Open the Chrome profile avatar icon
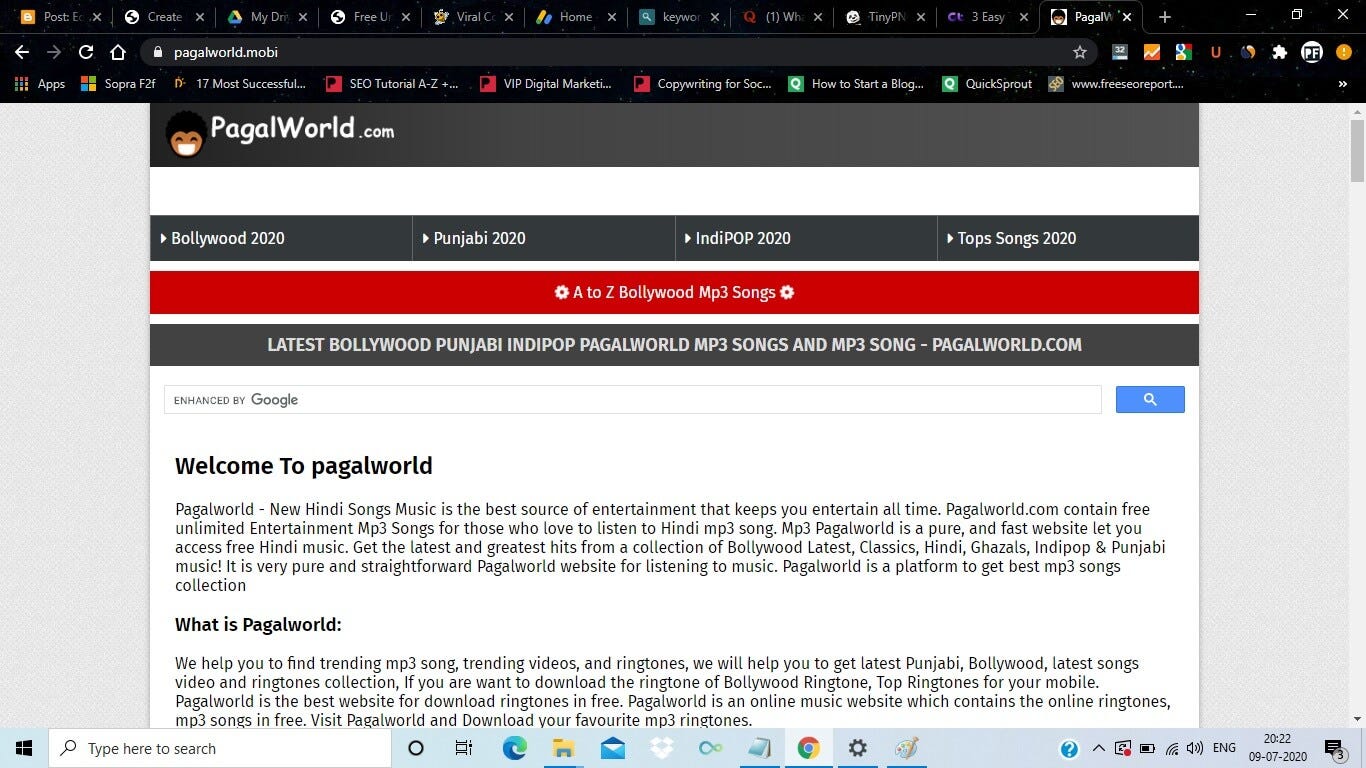Screen dimensions: 1366x768 click(x=1312, y=52)
